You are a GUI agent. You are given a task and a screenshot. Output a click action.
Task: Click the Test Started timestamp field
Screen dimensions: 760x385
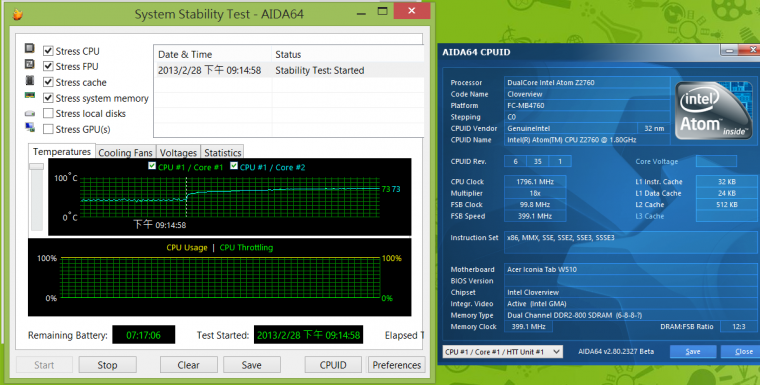(x=308, y=335)
